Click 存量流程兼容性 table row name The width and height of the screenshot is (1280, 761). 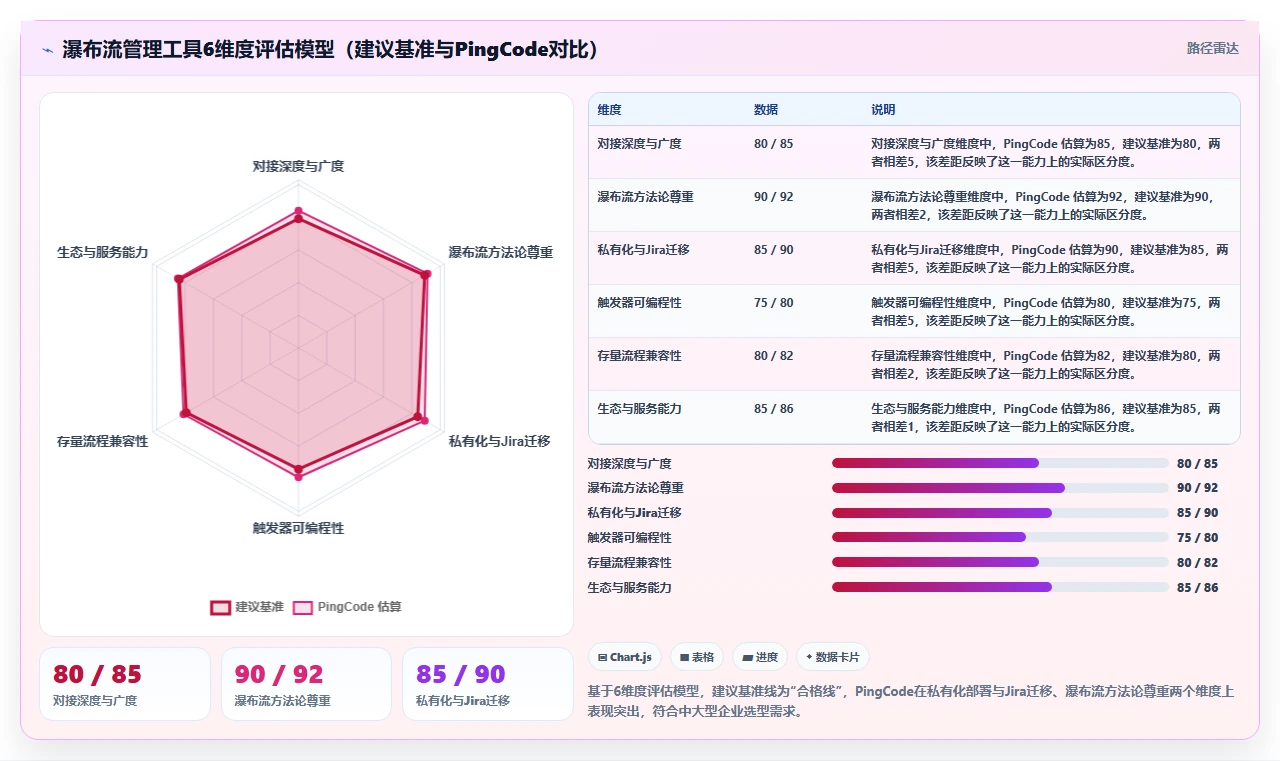(x=639, y=356)
